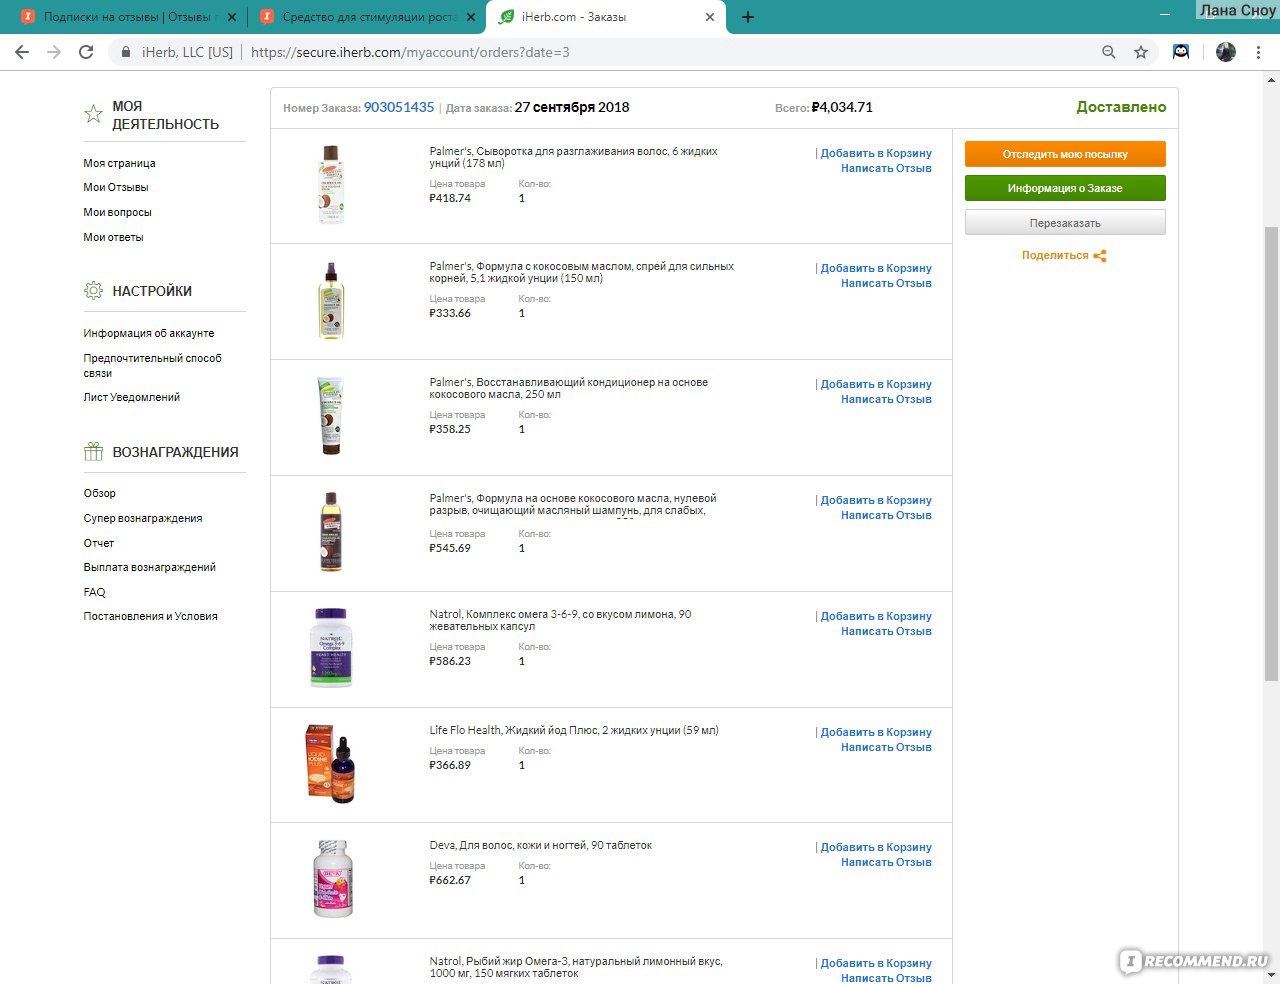Open Моя страница in the sidebar
Image resolution: width=1280 pixels, height=984 pixels.
coord(119,163)
